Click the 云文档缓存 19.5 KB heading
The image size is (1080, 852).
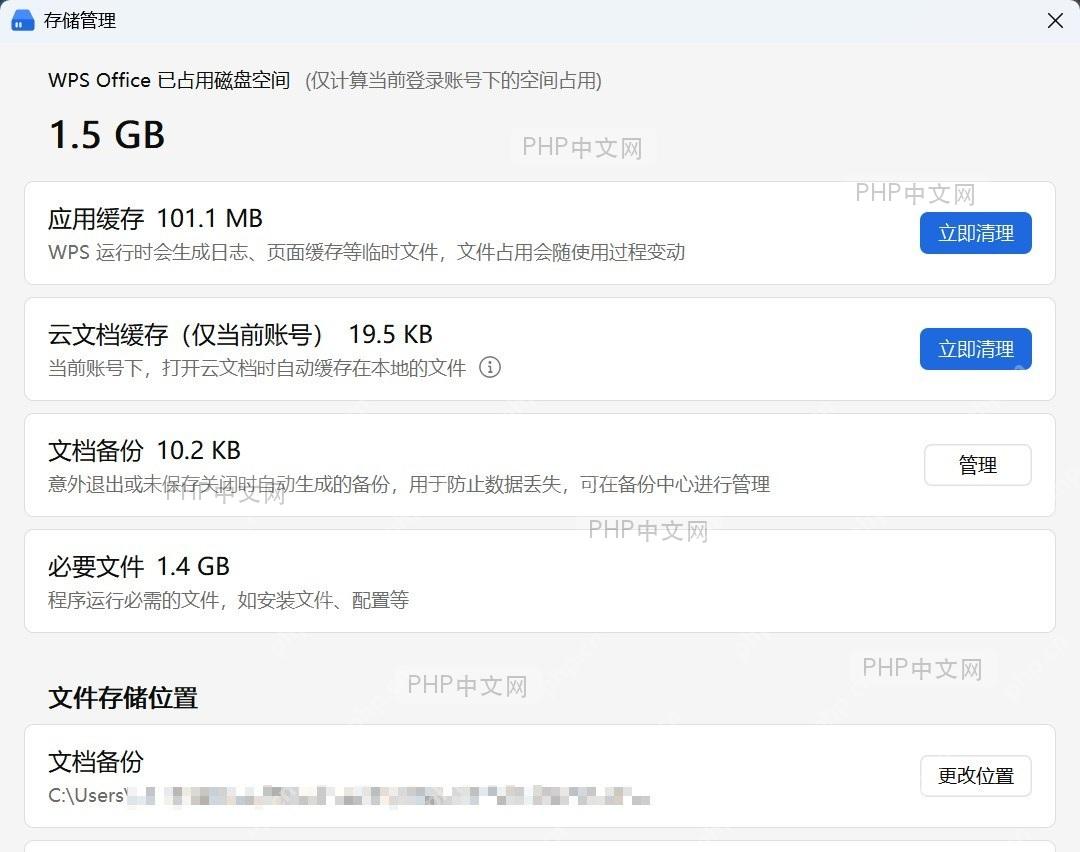click(240, 335)
